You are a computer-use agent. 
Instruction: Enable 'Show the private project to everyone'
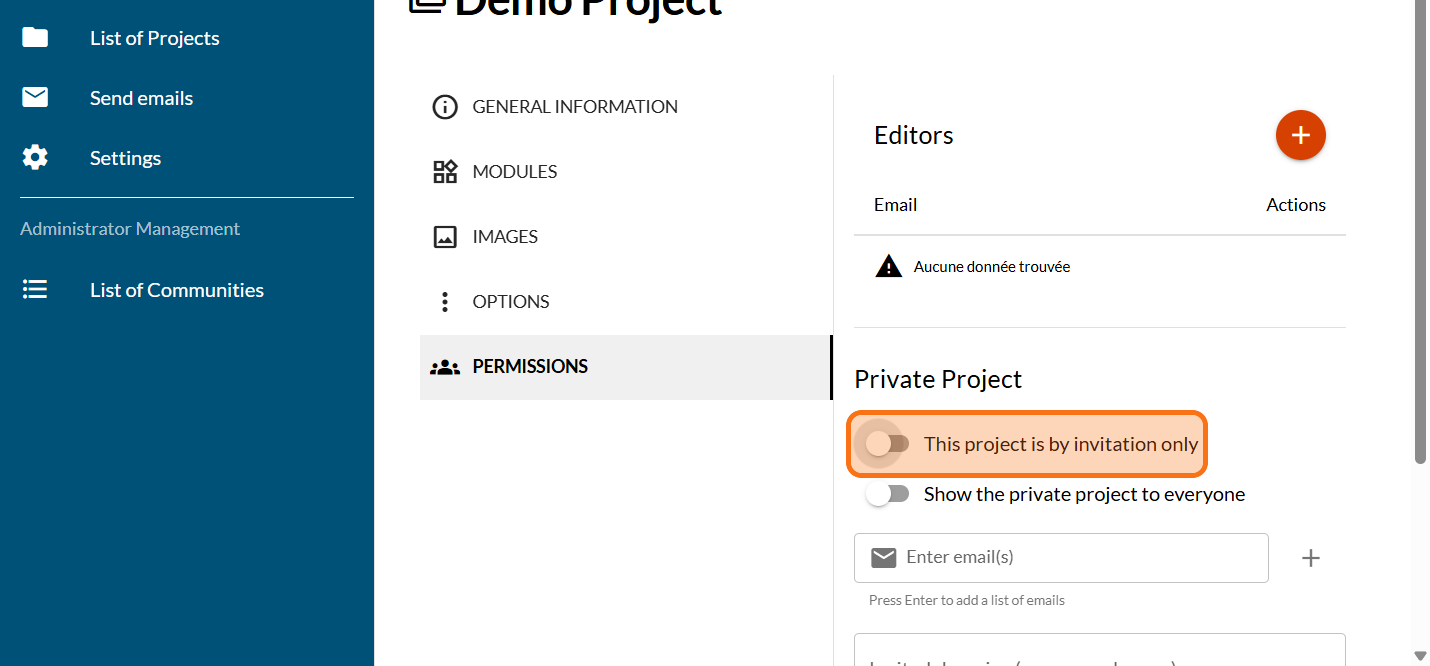pyautogui.click(x=887, y=494)
